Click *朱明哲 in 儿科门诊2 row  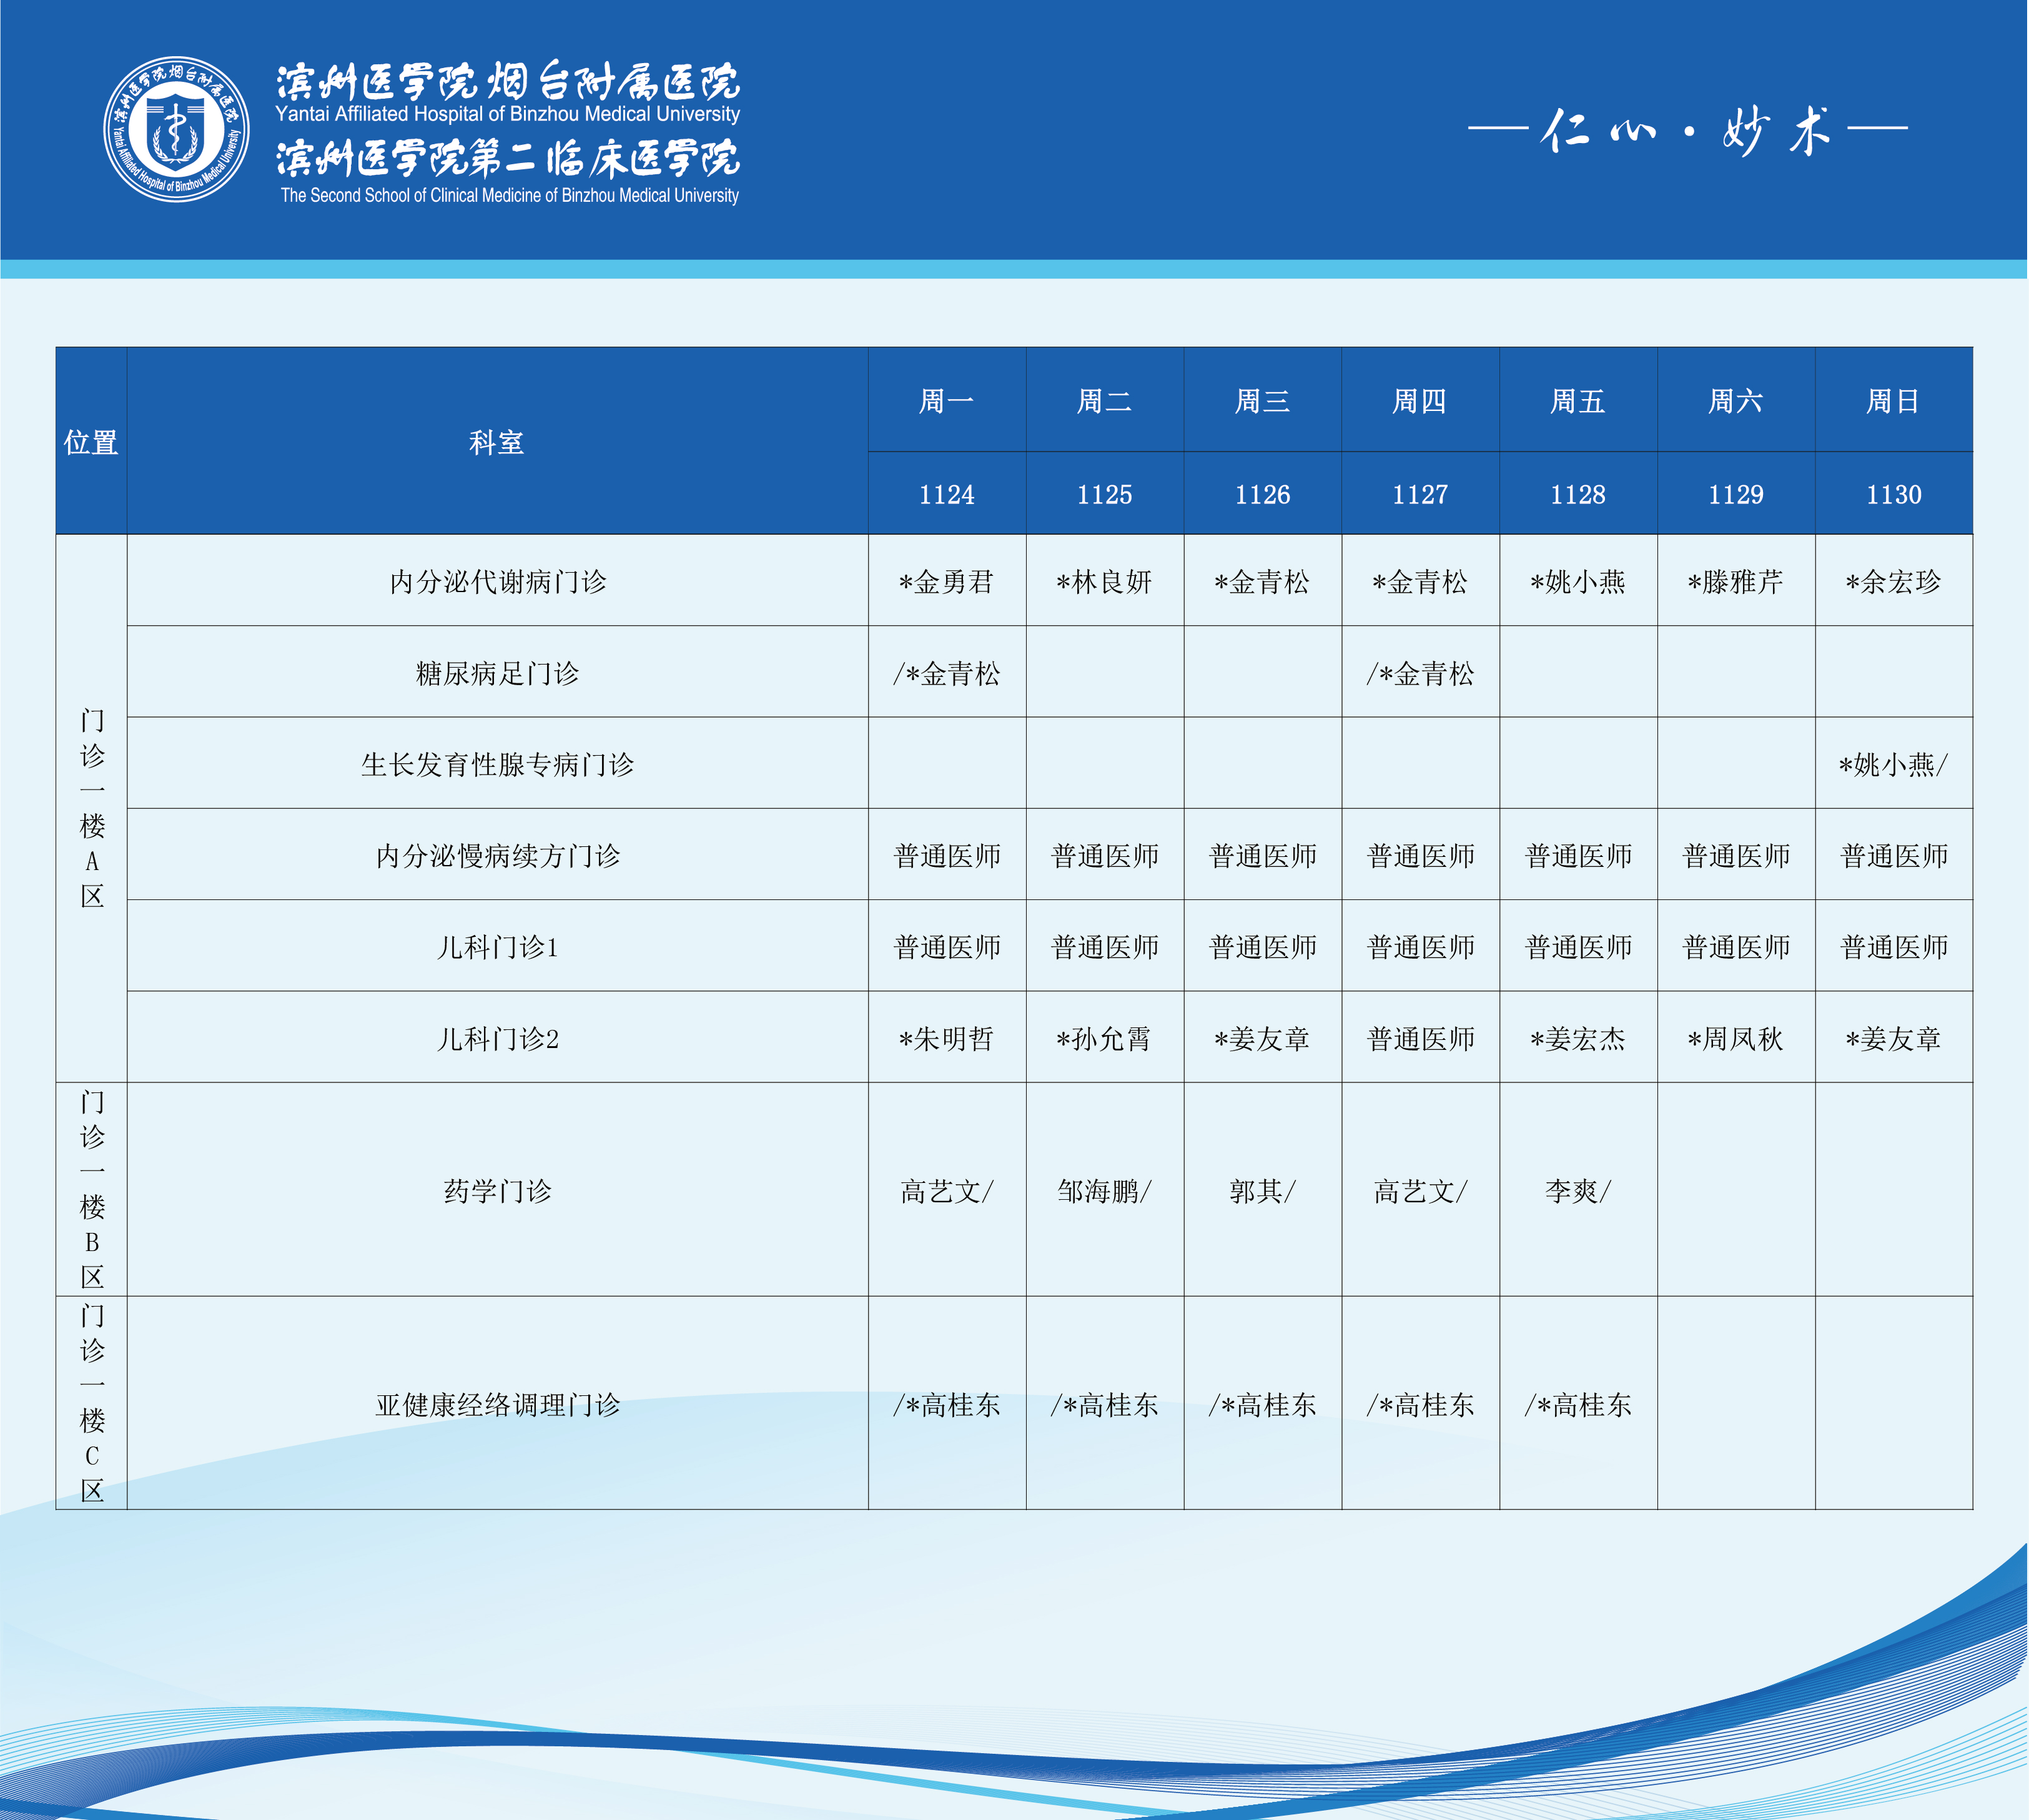(946, 1039)
